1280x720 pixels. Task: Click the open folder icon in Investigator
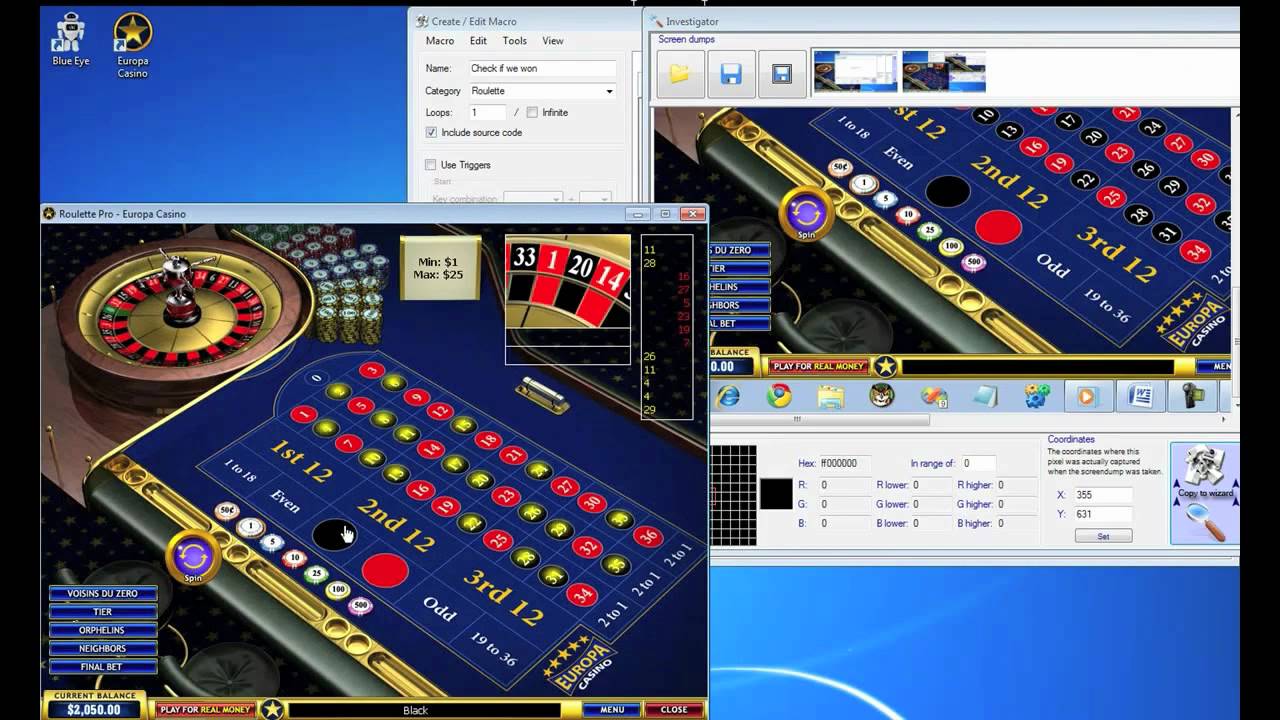(x=680, y=74)
